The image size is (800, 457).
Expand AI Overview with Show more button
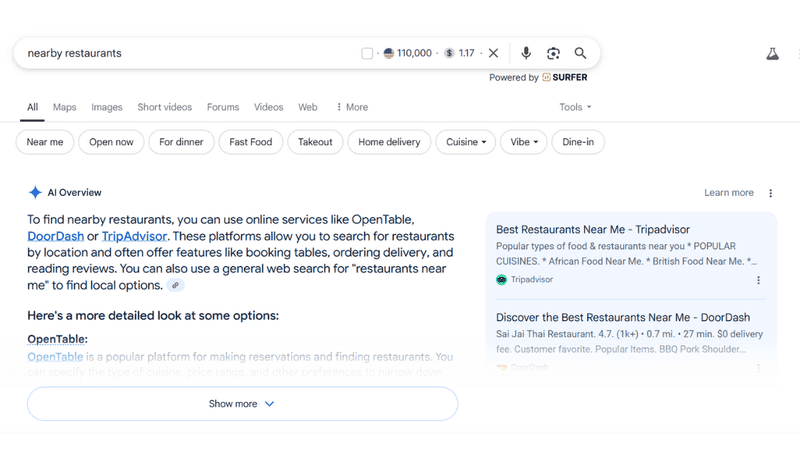click(x=242, y=403)
